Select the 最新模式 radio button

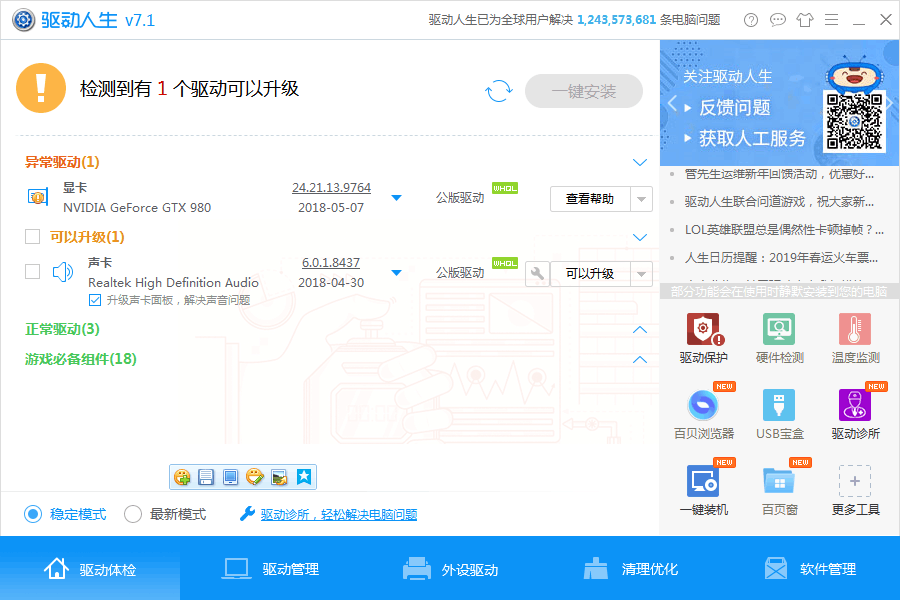pyautogui.click(x=133, y=514)
